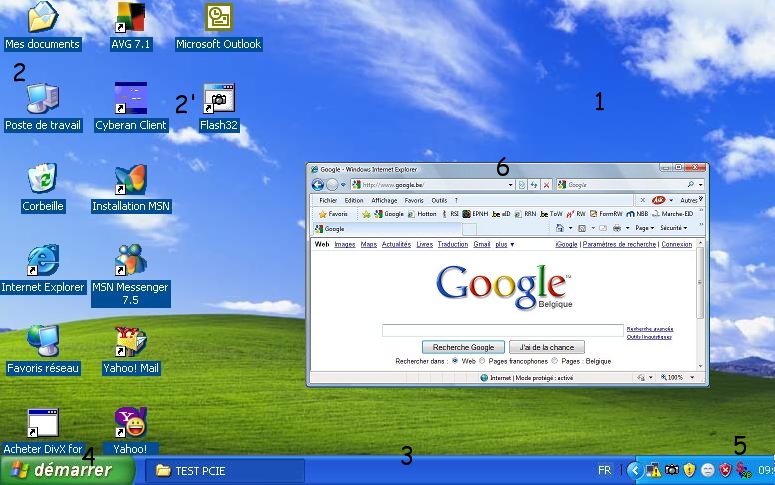
Task: Click the IE Print icon
Action: click(x=616, y=228)
